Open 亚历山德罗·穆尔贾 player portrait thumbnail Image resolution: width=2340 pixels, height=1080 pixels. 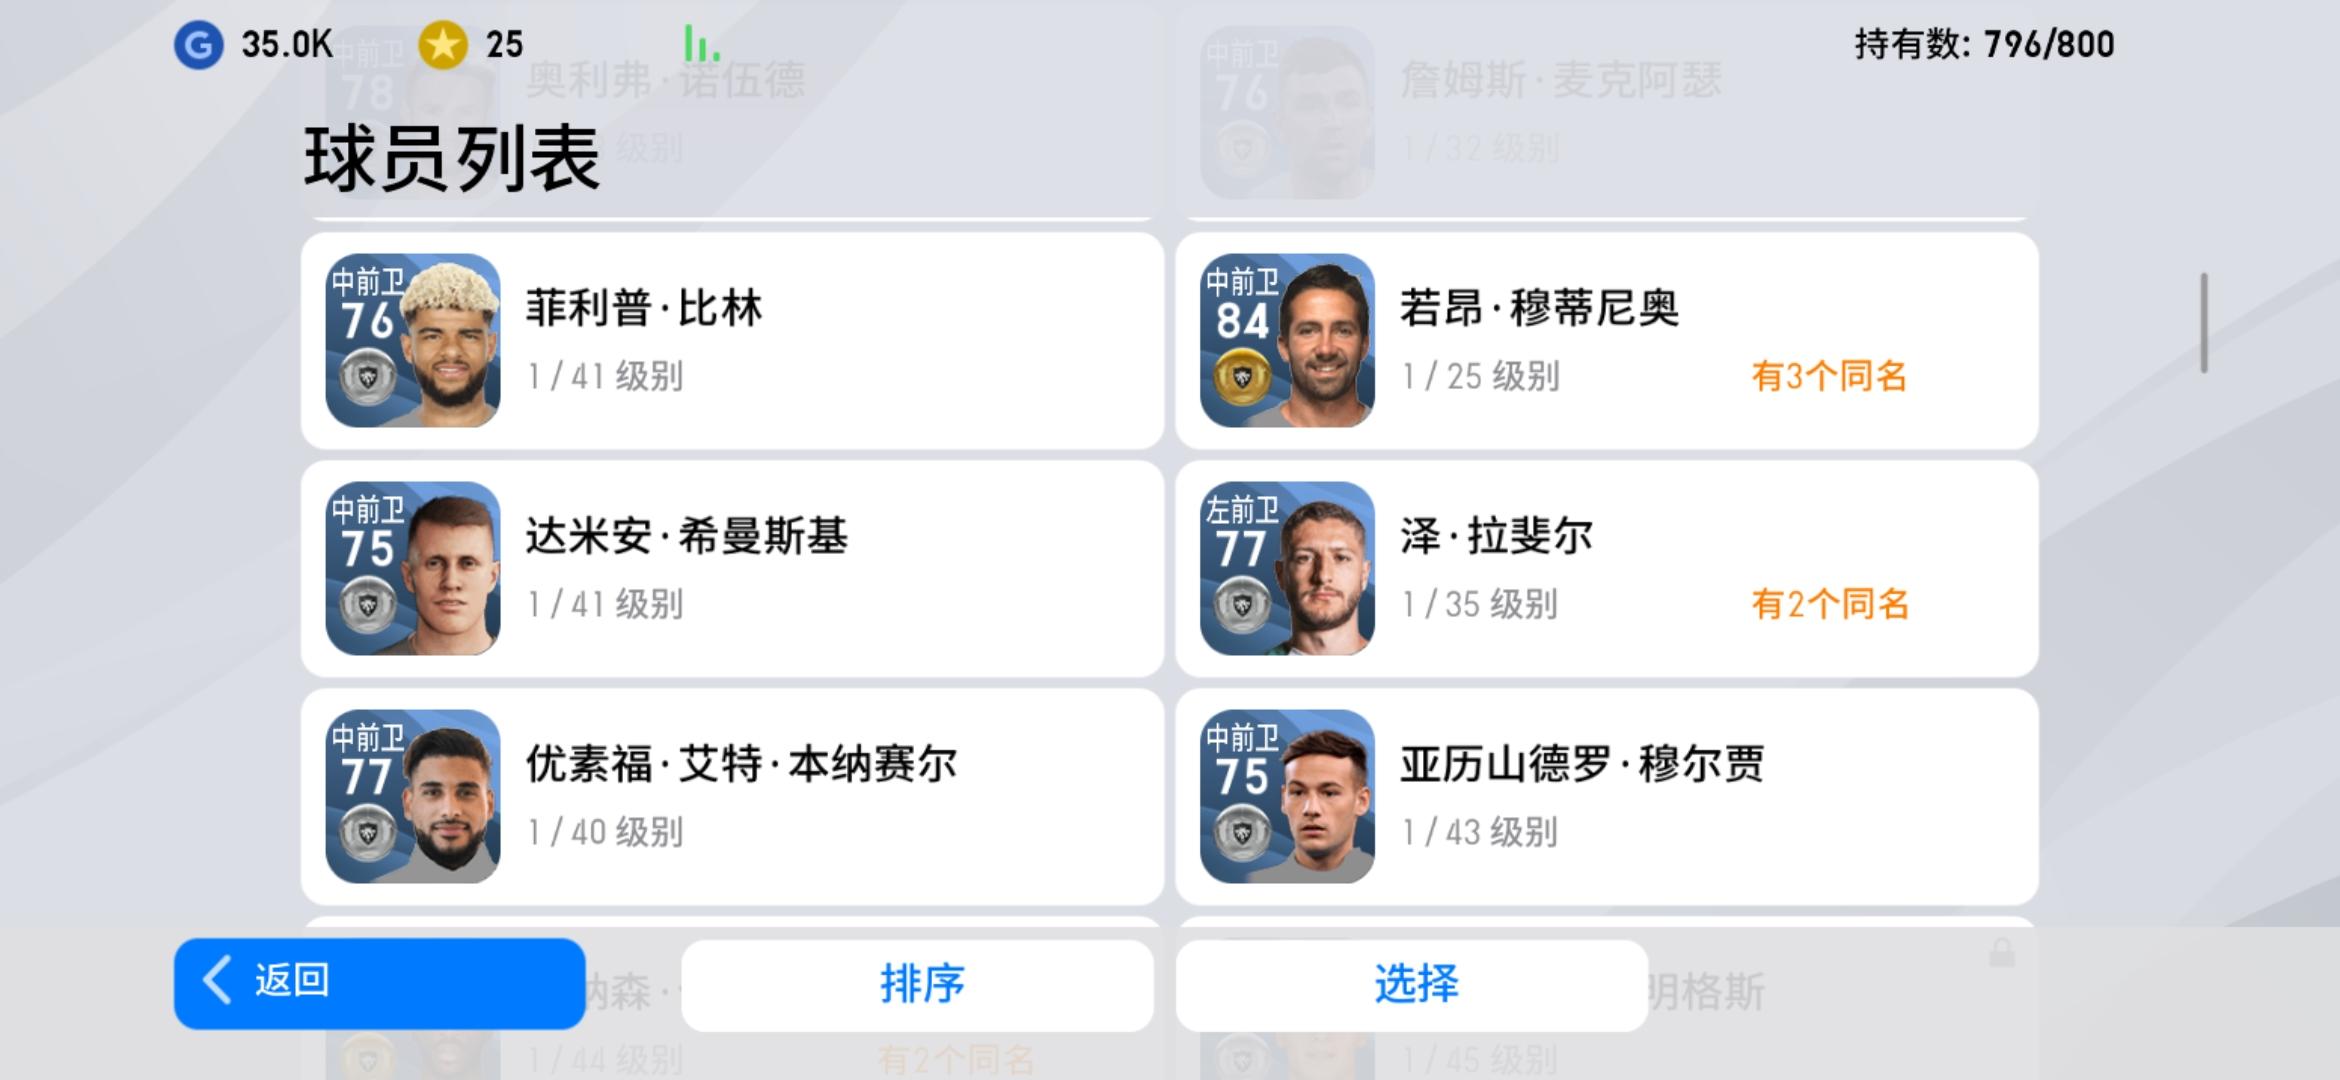[1287, 796]
